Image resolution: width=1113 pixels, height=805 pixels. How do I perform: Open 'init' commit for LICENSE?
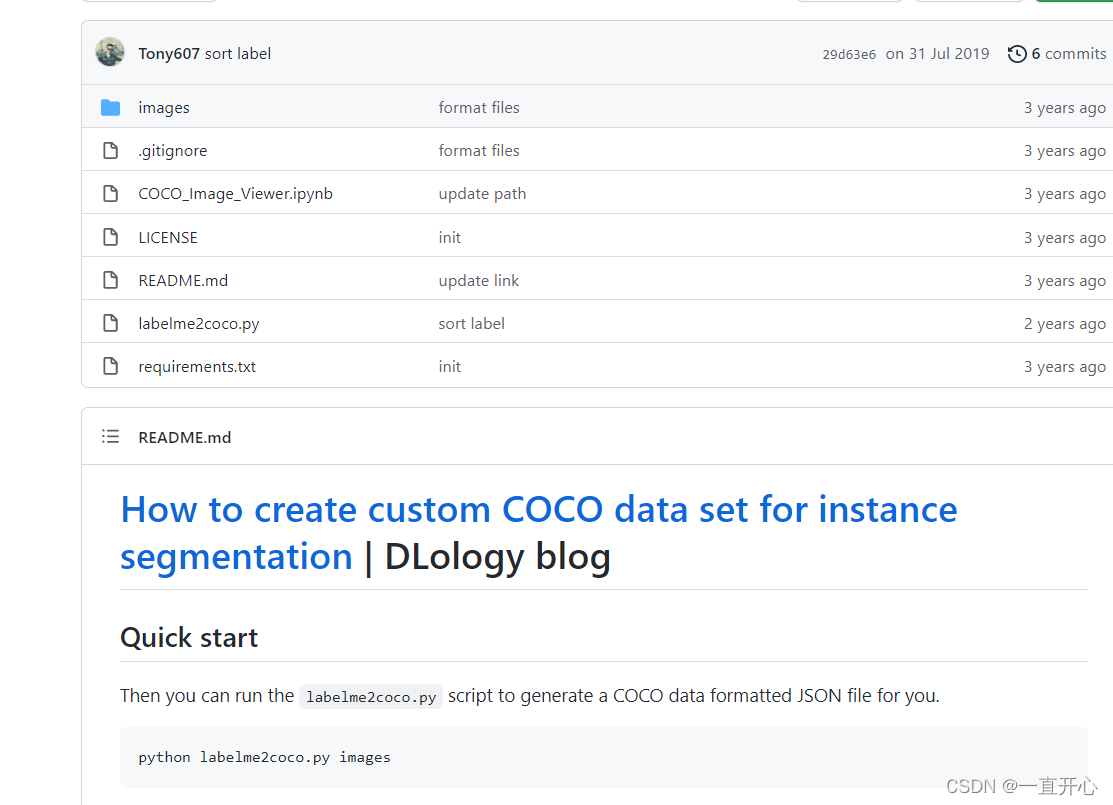pos(449,238)
